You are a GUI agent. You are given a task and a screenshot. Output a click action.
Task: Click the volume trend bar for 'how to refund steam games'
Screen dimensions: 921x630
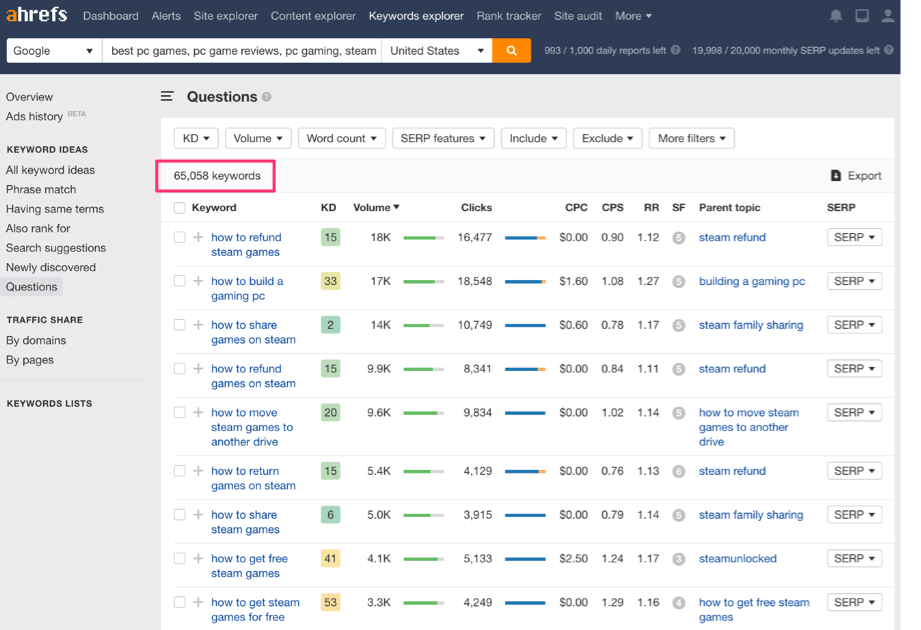click(423, 238)
